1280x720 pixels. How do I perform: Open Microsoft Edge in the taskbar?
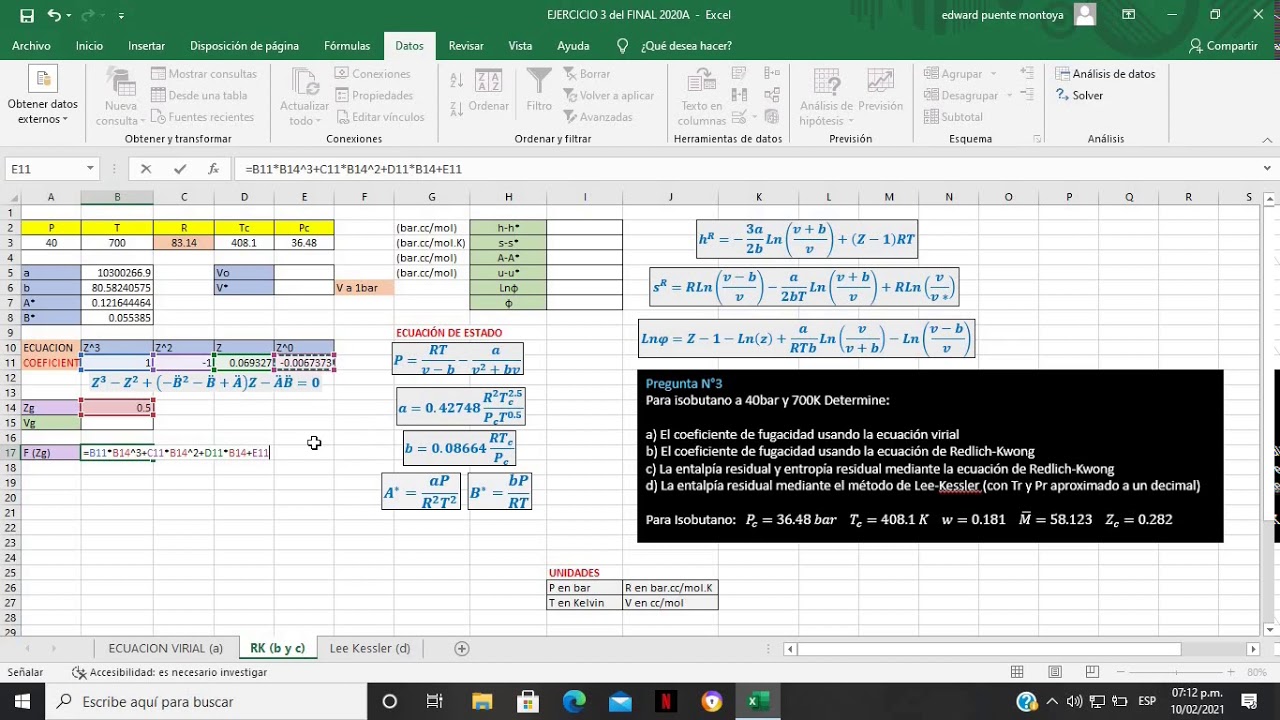(x=574, y=701)
